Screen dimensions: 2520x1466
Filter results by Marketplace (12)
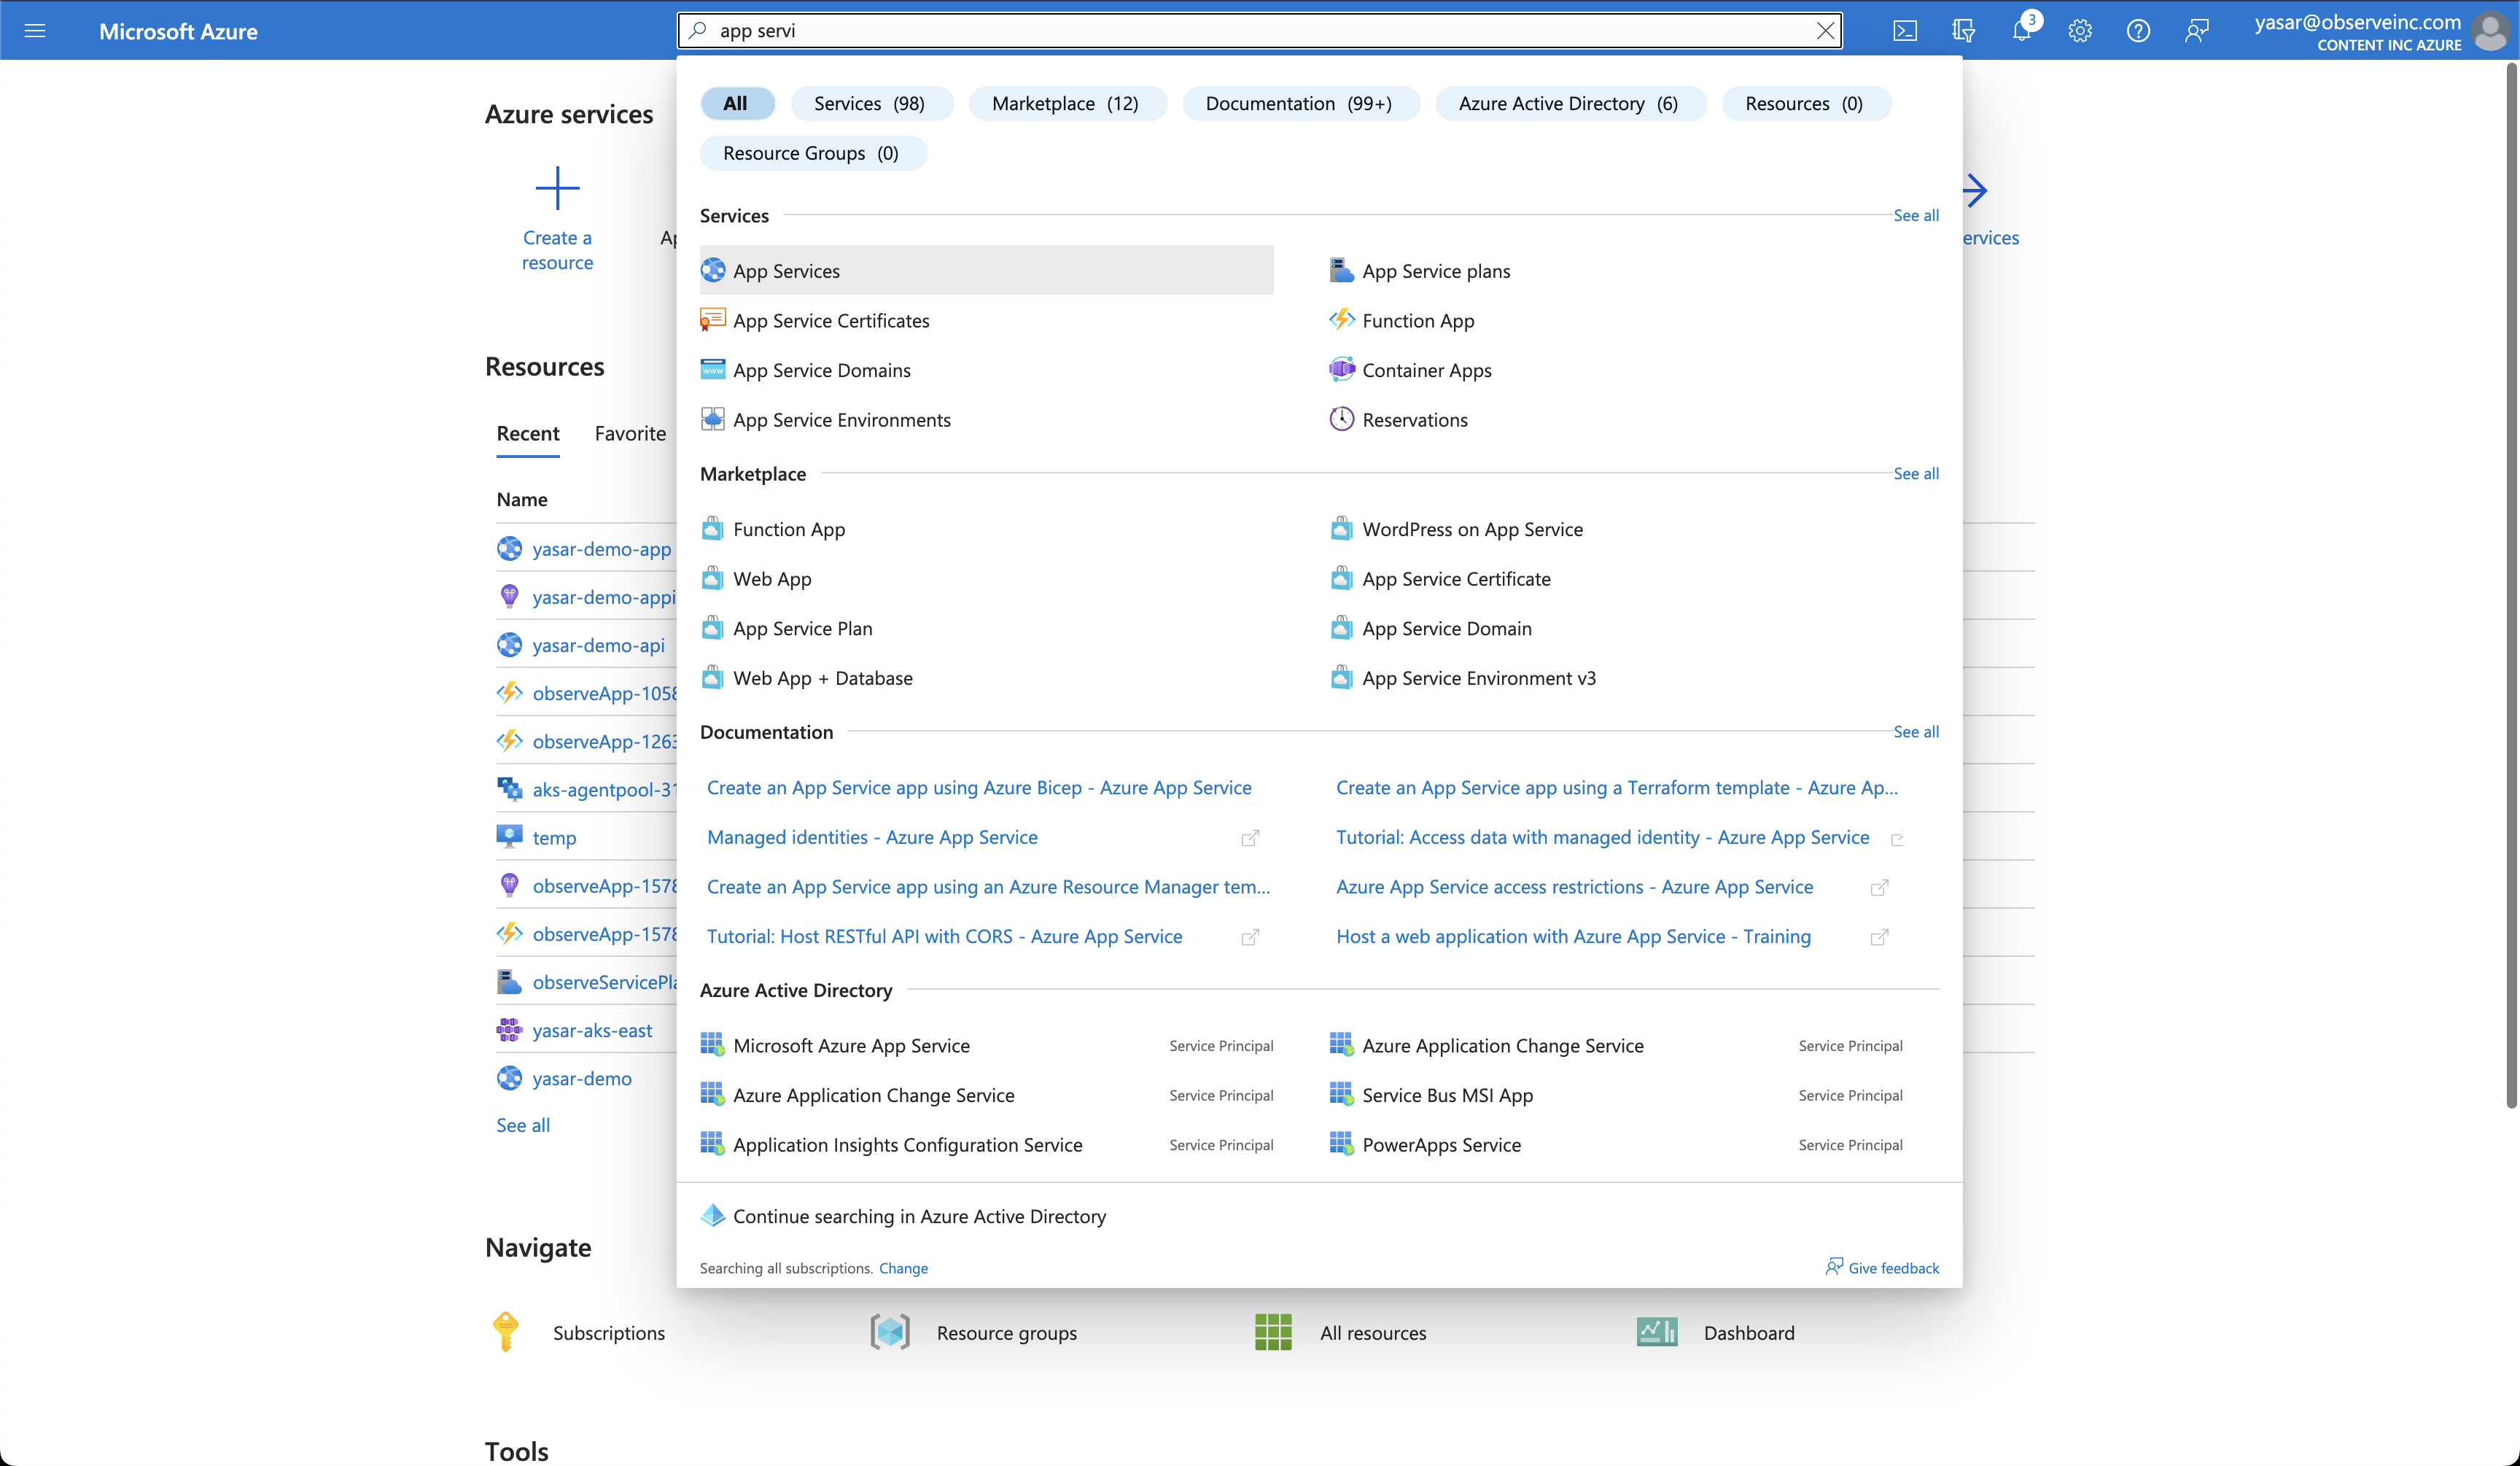[1065, 104]
